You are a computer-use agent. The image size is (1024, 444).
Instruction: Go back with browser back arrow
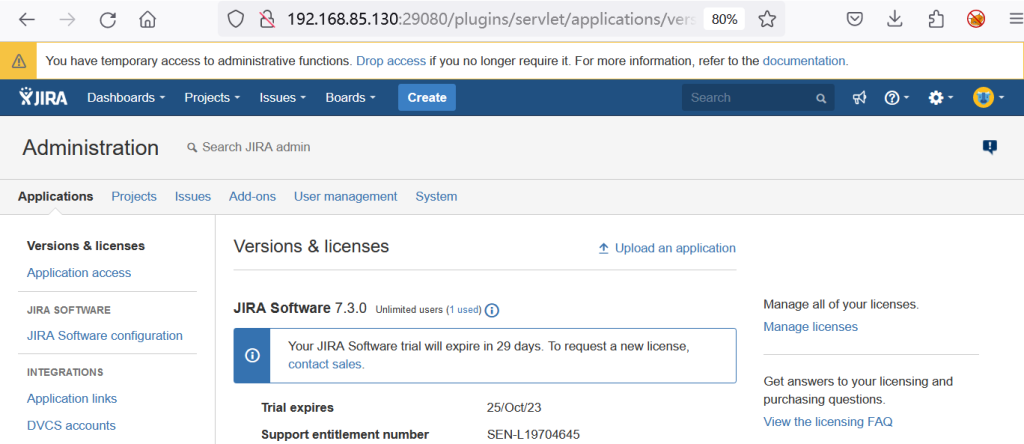point(27,20)
